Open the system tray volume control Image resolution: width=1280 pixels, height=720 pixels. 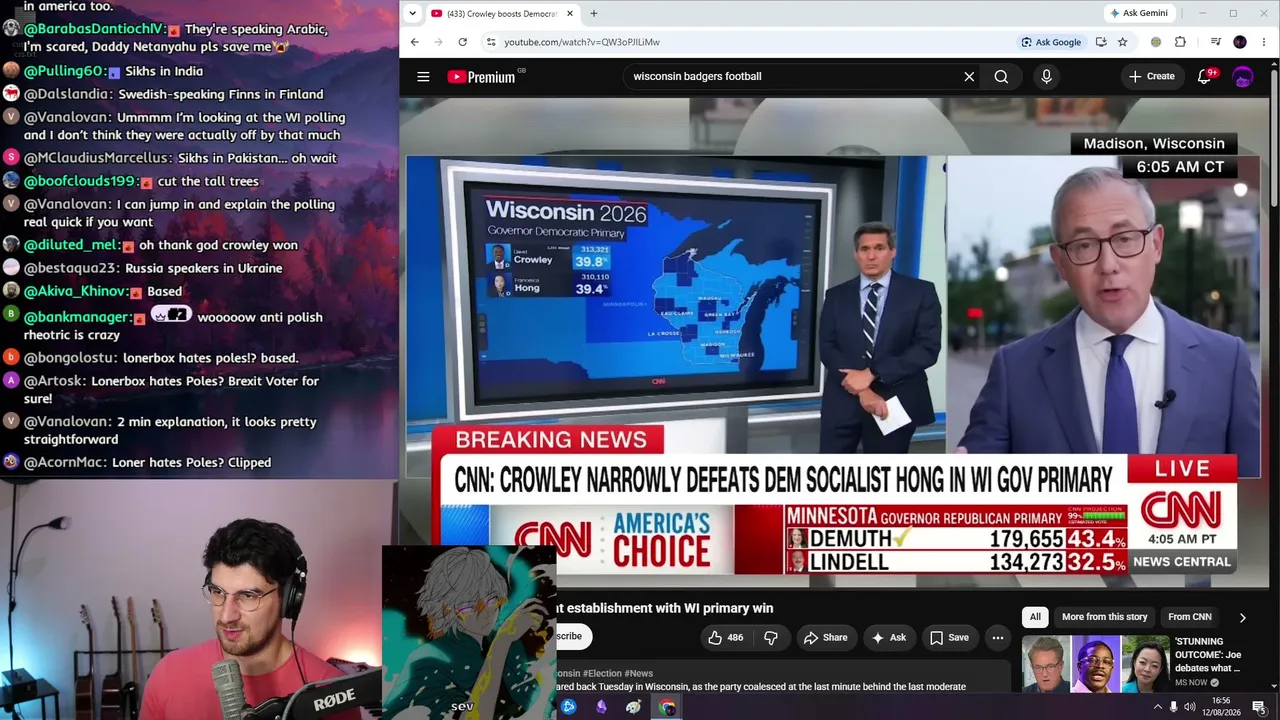(x=1192, y=707)
